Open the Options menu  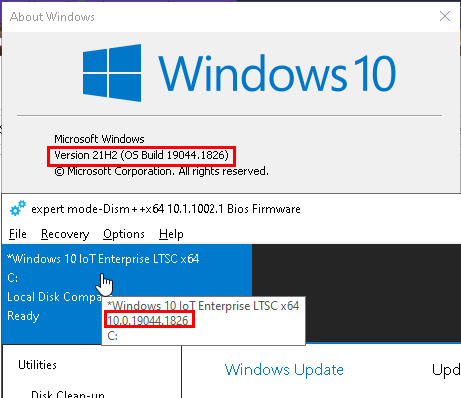click(124, 234)
